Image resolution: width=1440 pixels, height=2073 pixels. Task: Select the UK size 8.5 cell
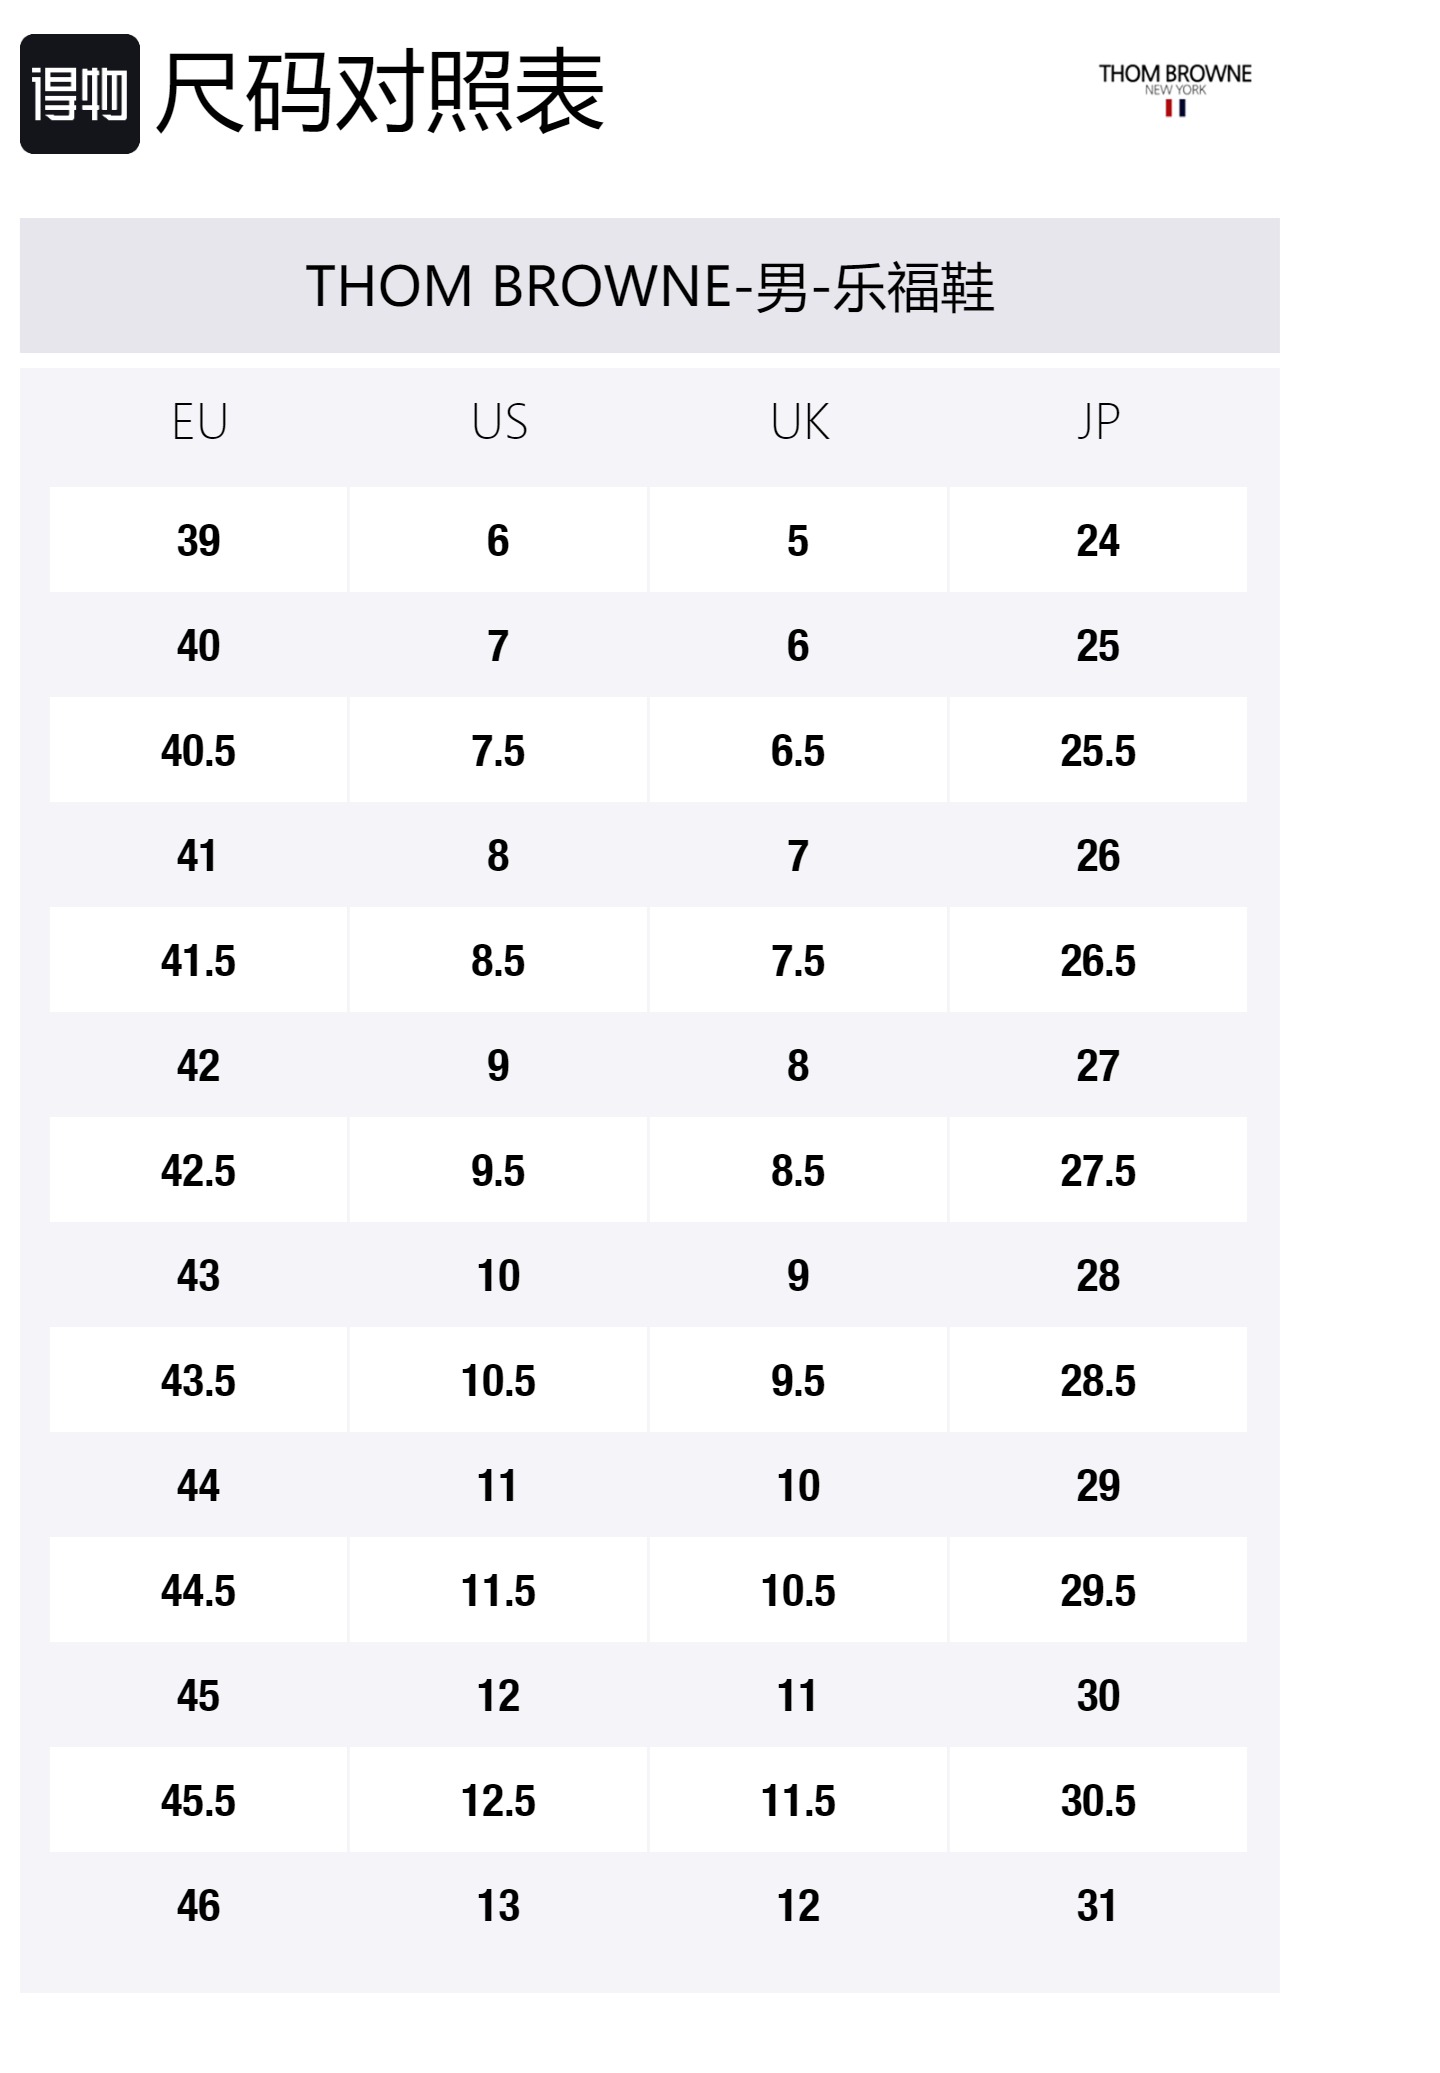[x=798, y=1171]
